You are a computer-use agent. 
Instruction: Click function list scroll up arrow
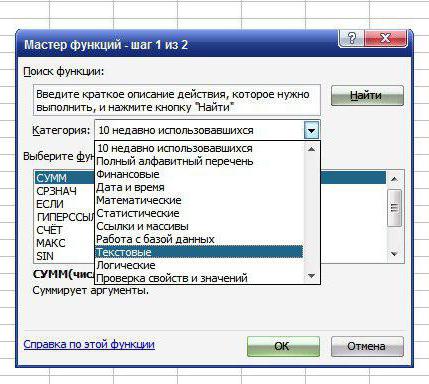click(395, 179)
